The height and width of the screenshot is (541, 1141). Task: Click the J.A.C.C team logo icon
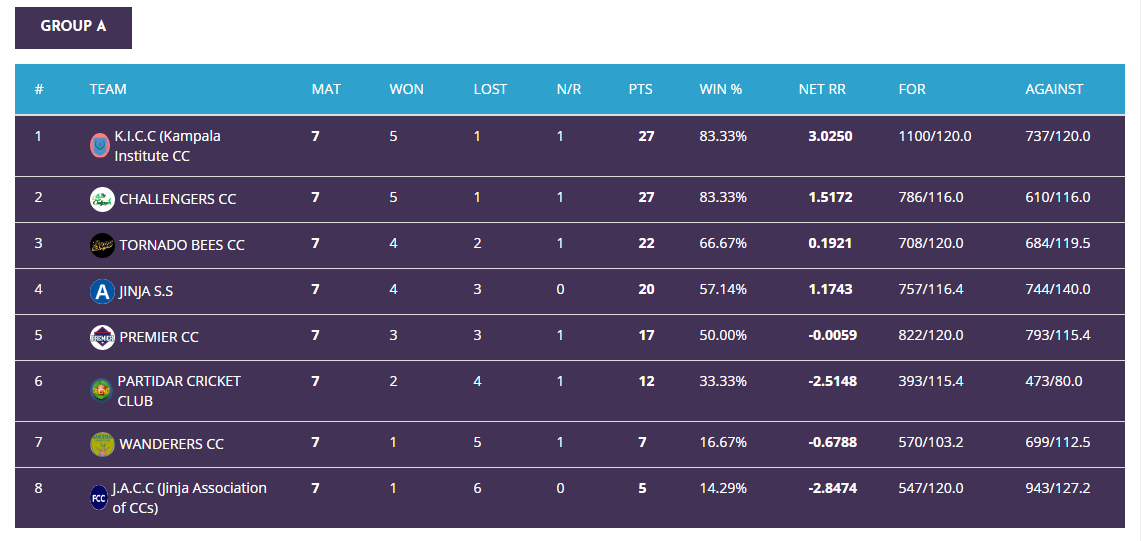(x=99, y=498)
